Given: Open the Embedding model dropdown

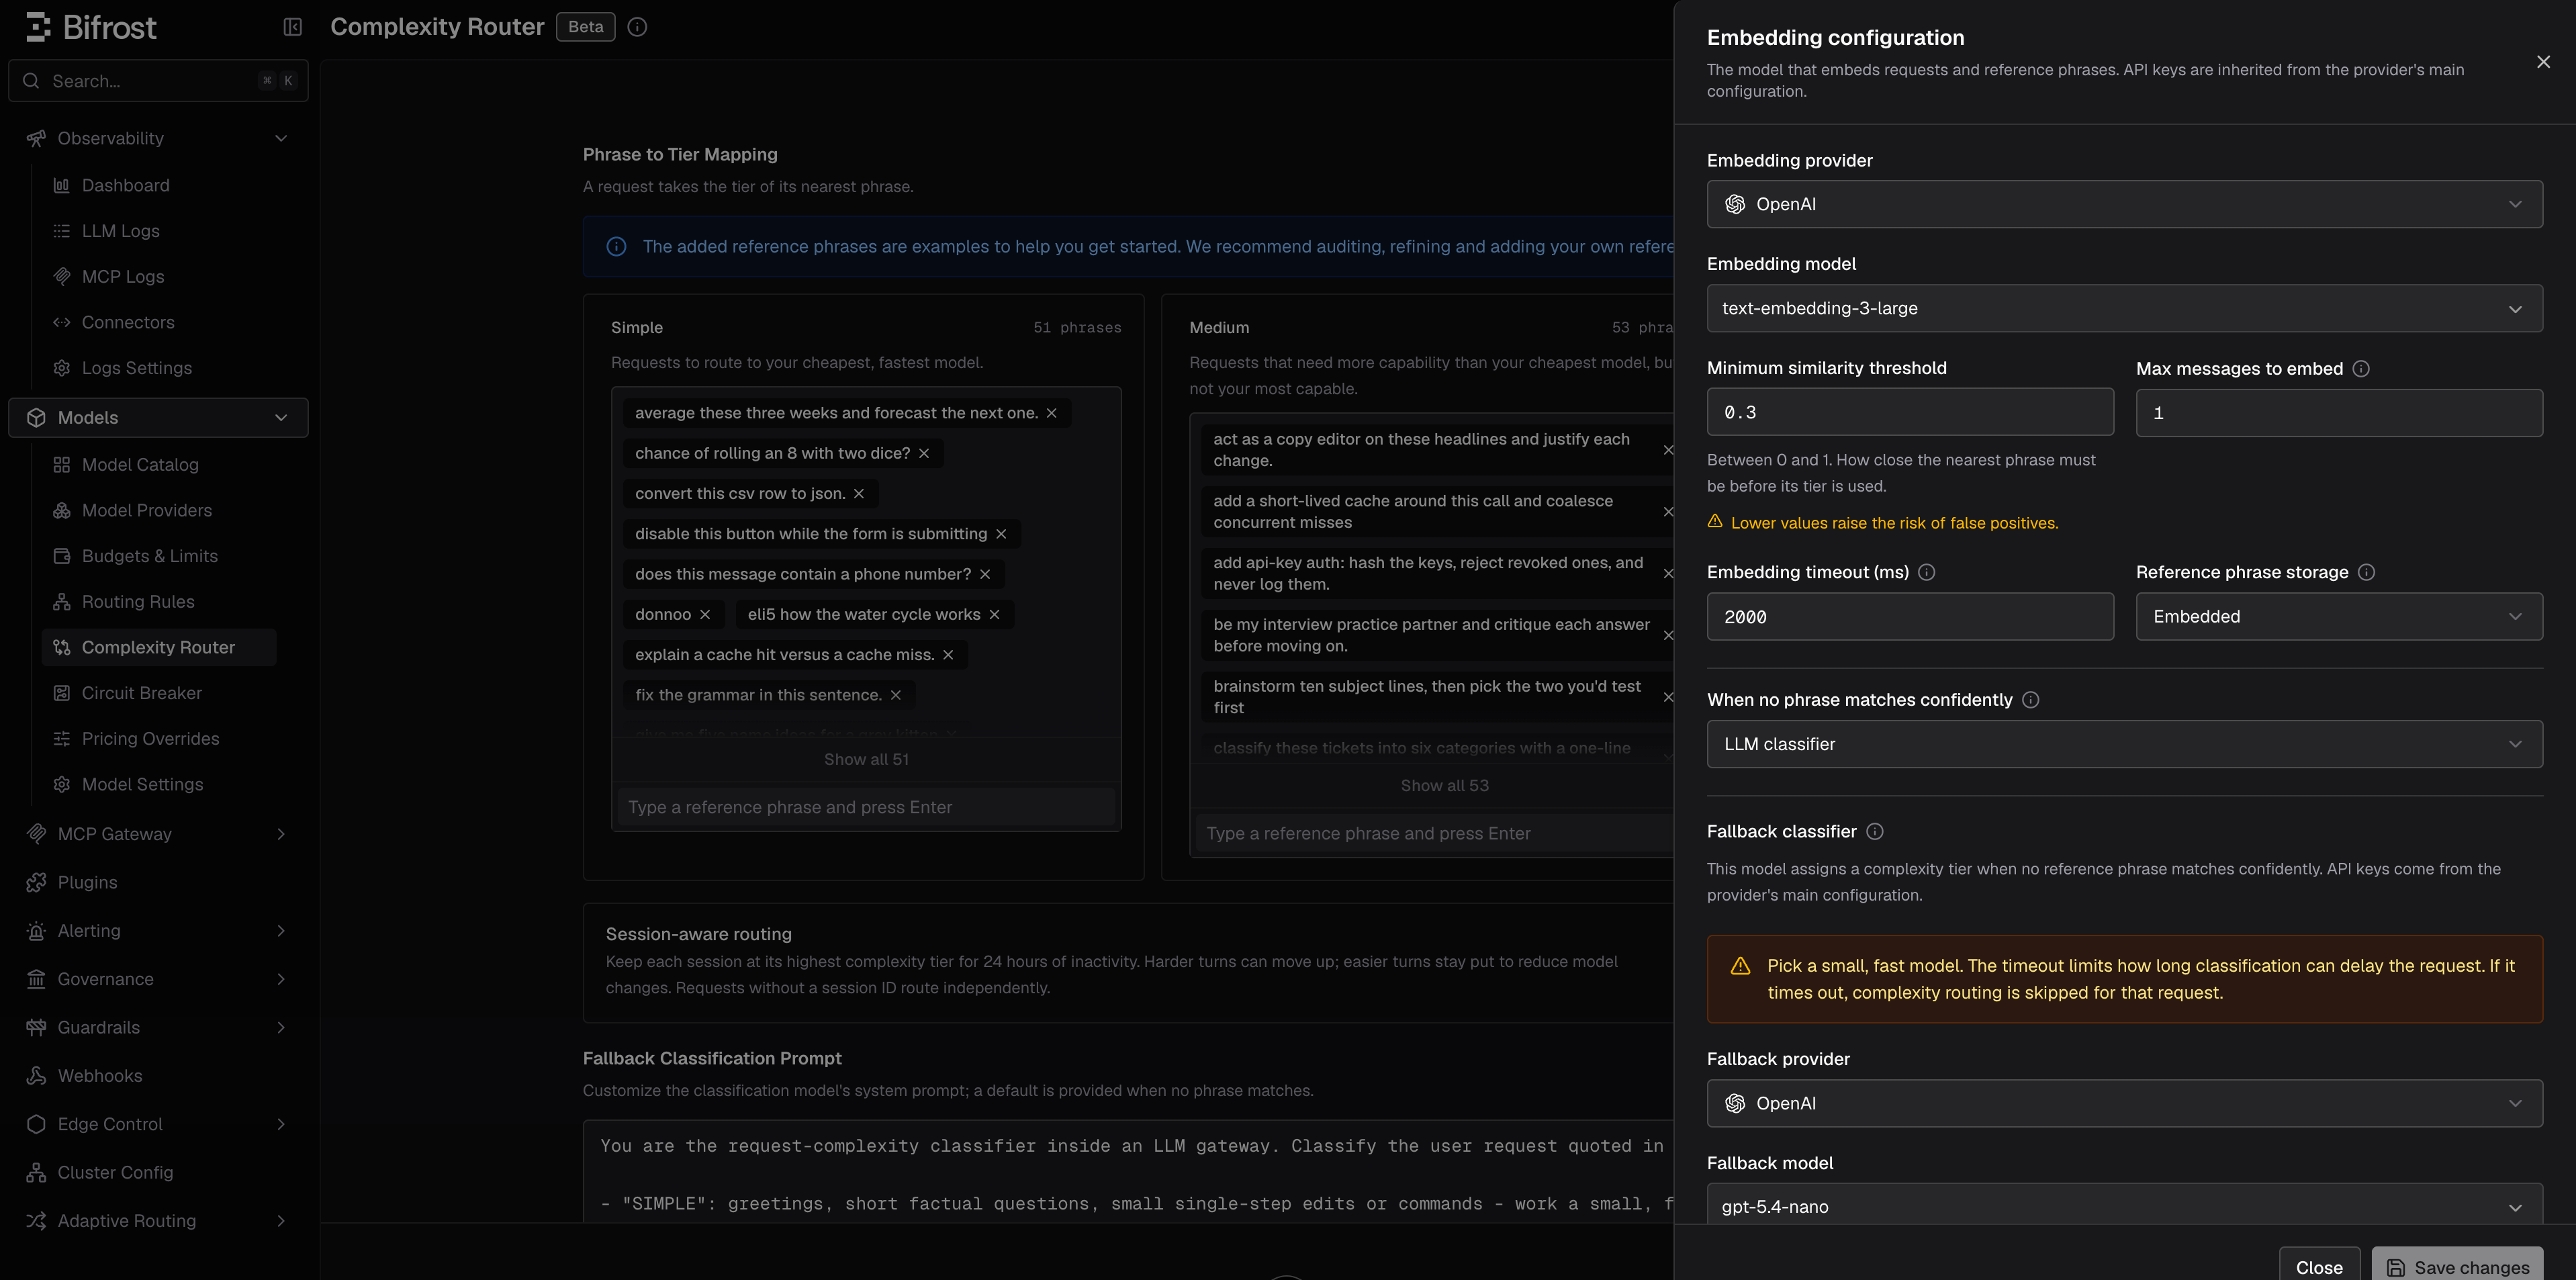Looking at the screenshot, I should 2124,308.
